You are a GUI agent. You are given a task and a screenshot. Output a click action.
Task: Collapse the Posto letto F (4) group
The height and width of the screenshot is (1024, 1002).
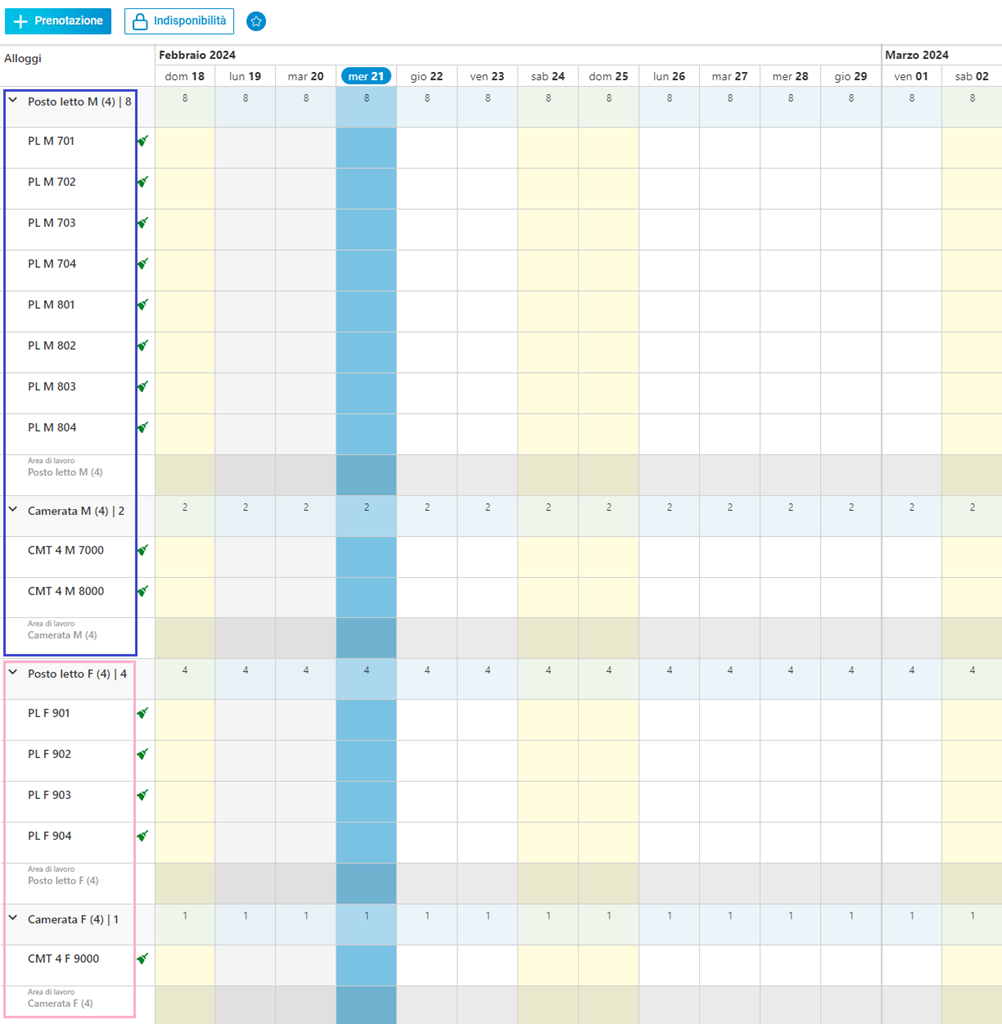[x=13, y=672]
